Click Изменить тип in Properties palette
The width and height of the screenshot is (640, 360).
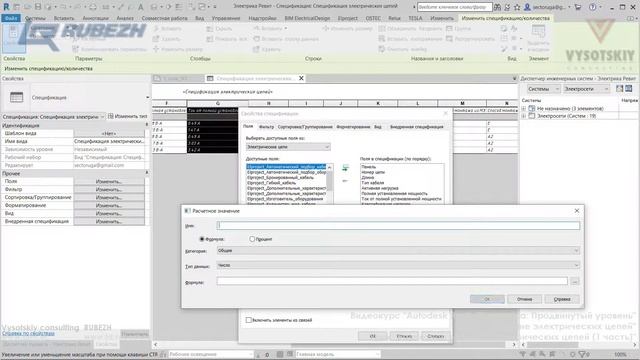(x=128, y=116)
